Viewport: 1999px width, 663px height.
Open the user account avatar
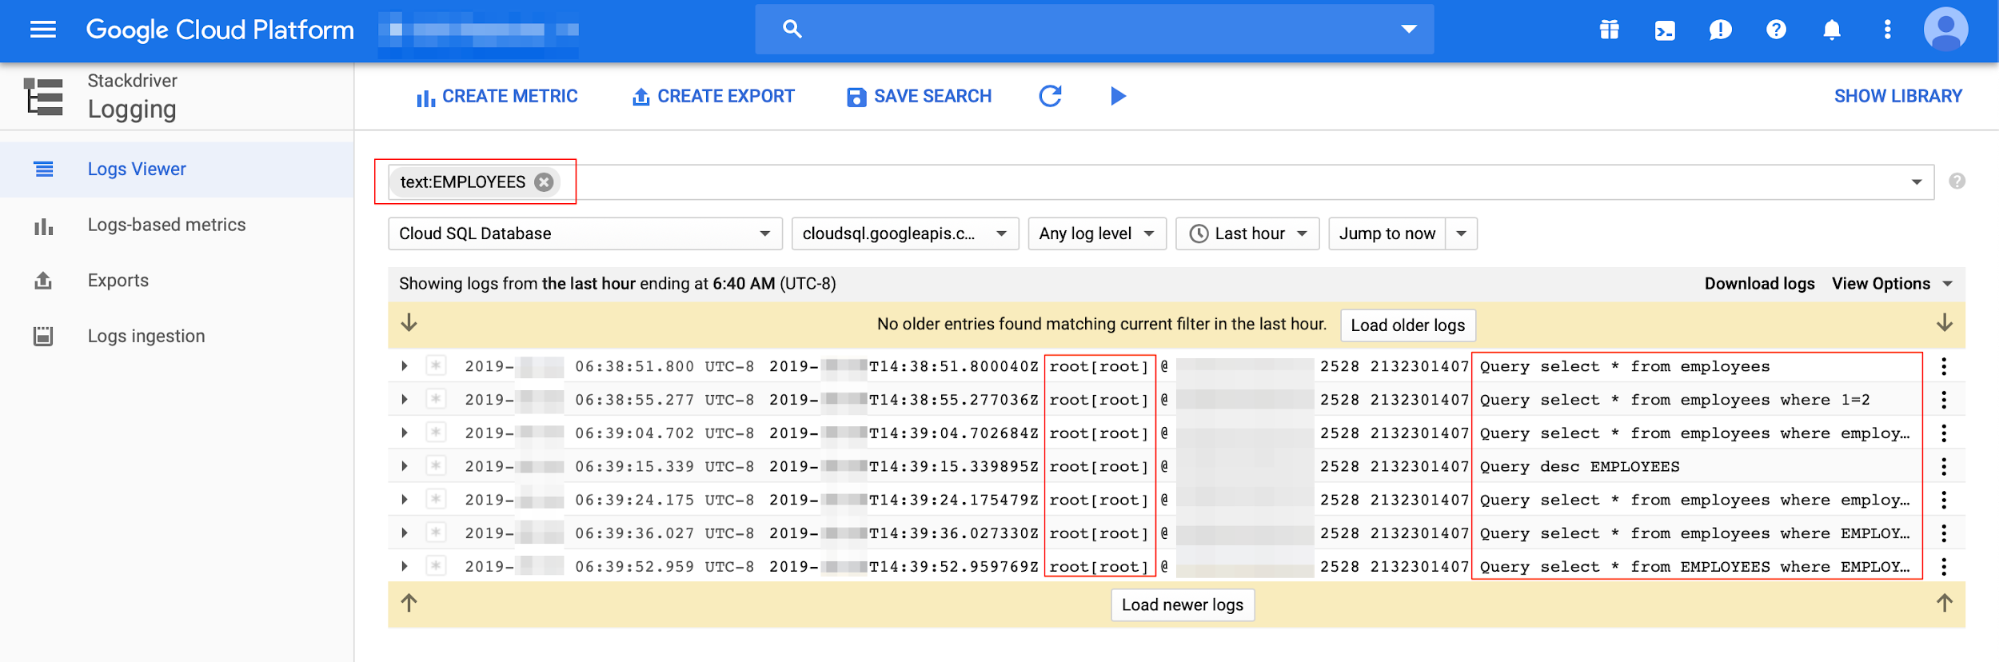pos(1945,29)
